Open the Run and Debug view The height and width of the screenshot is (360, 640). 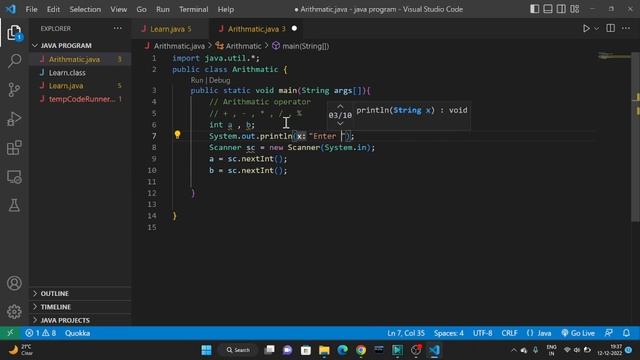14,119
